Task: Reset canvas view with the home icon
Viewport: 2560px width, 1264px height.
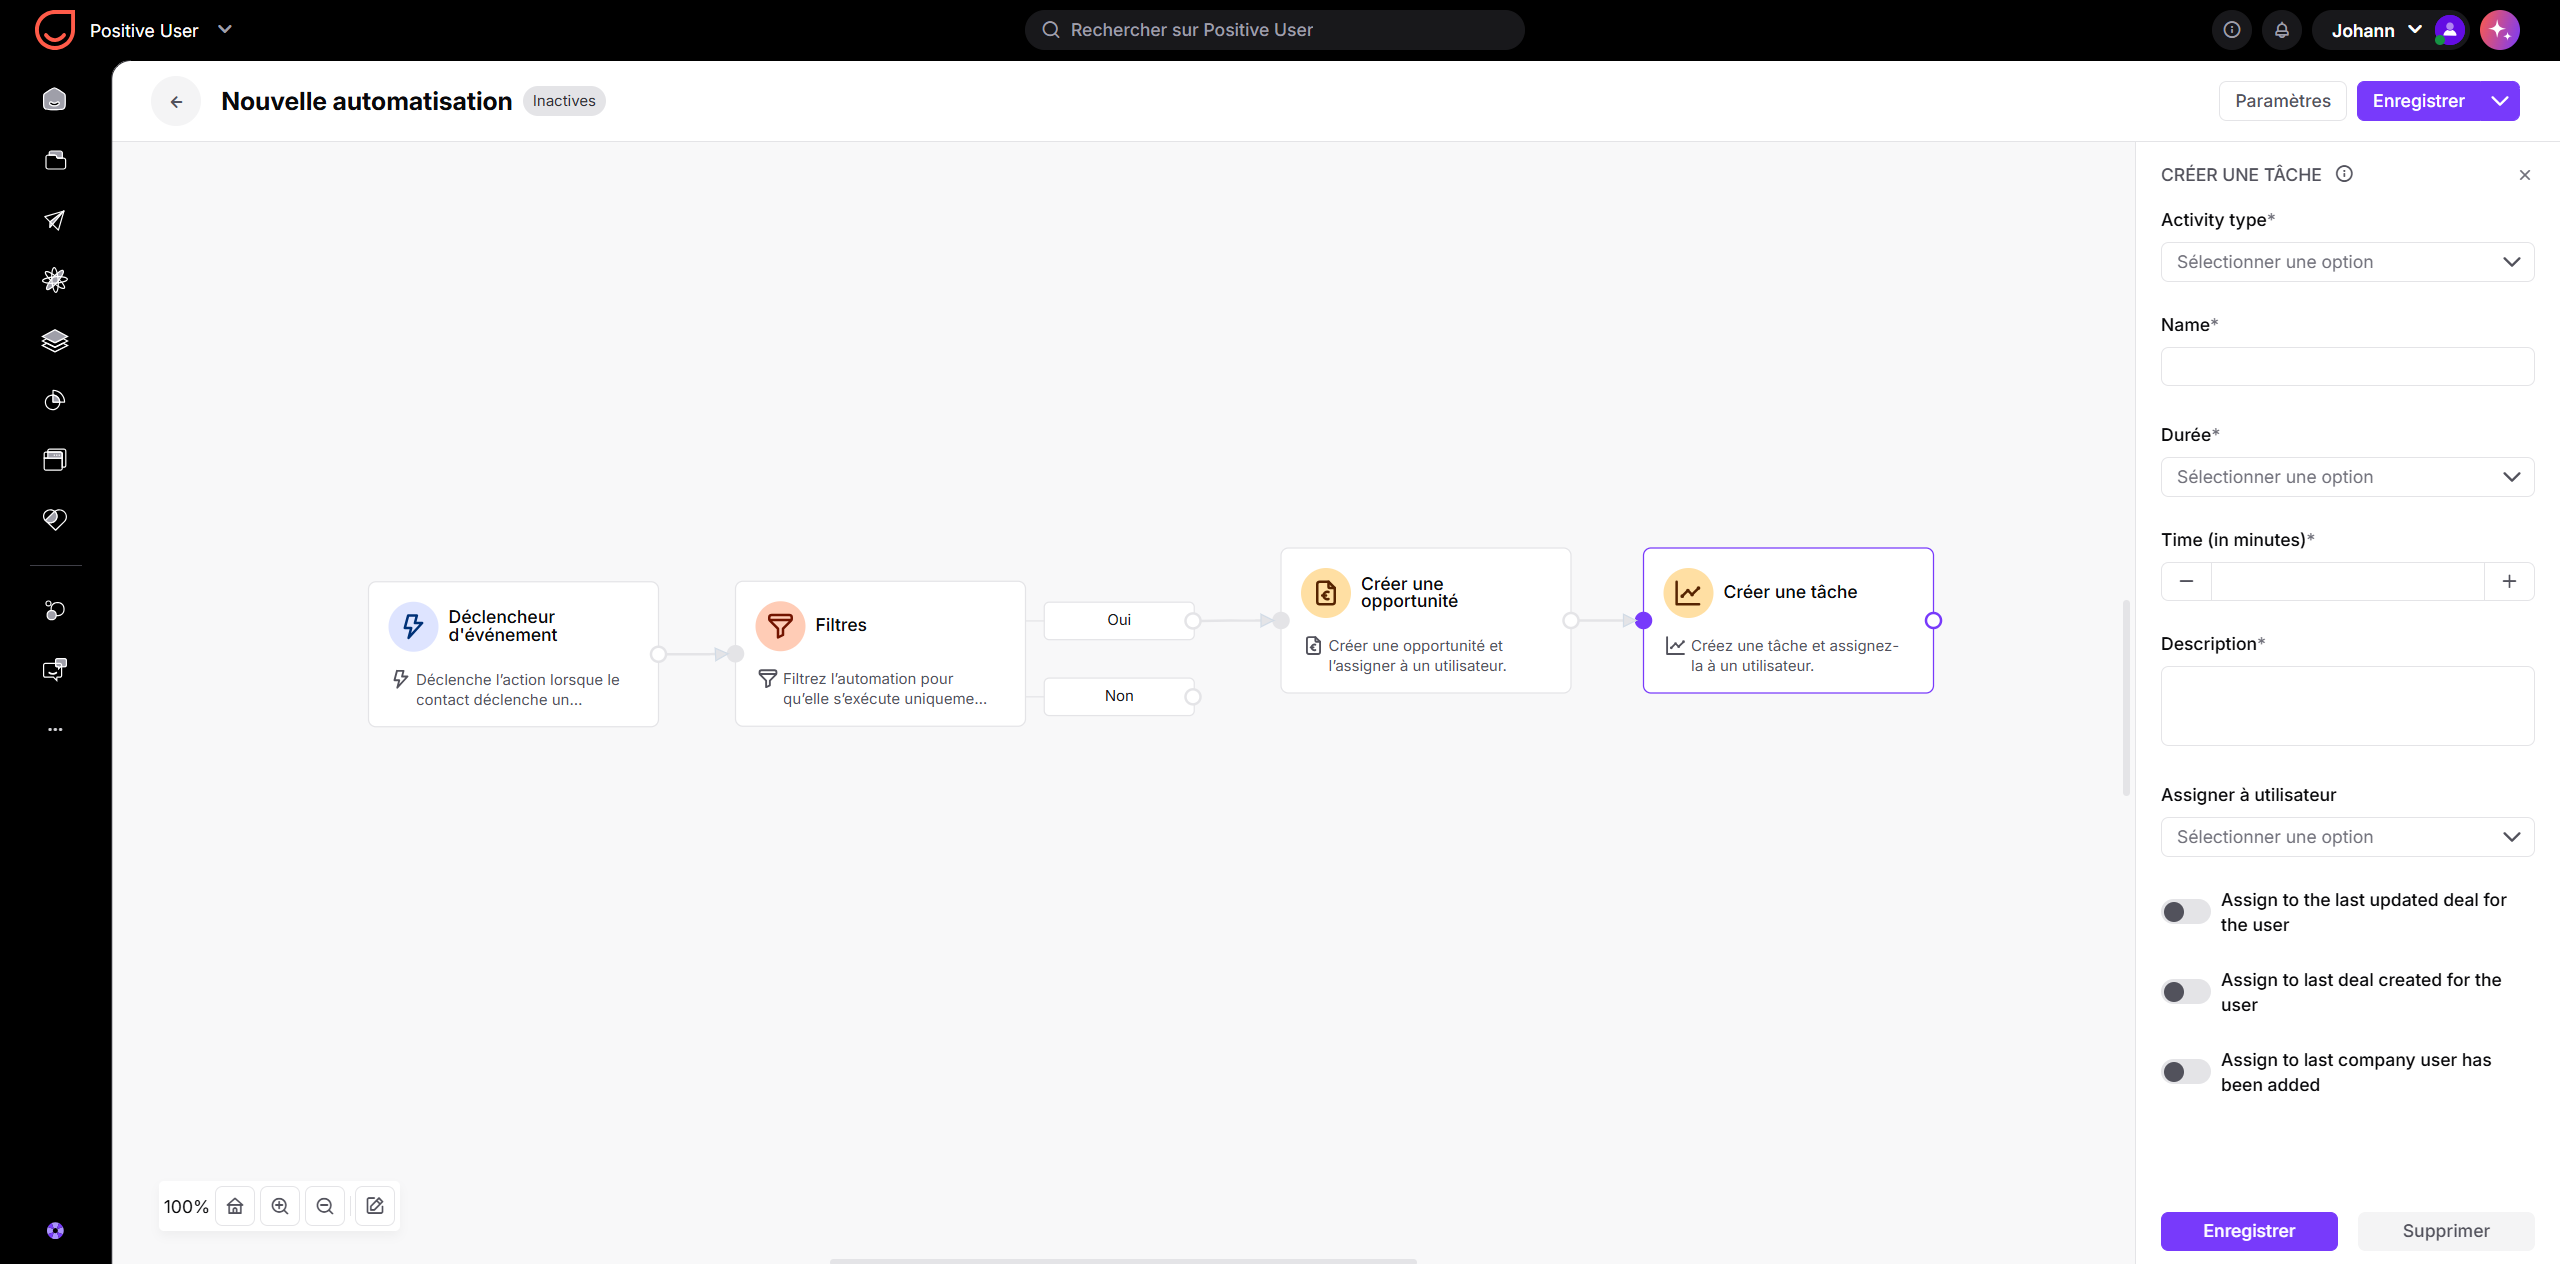Action: point(235,1206)
